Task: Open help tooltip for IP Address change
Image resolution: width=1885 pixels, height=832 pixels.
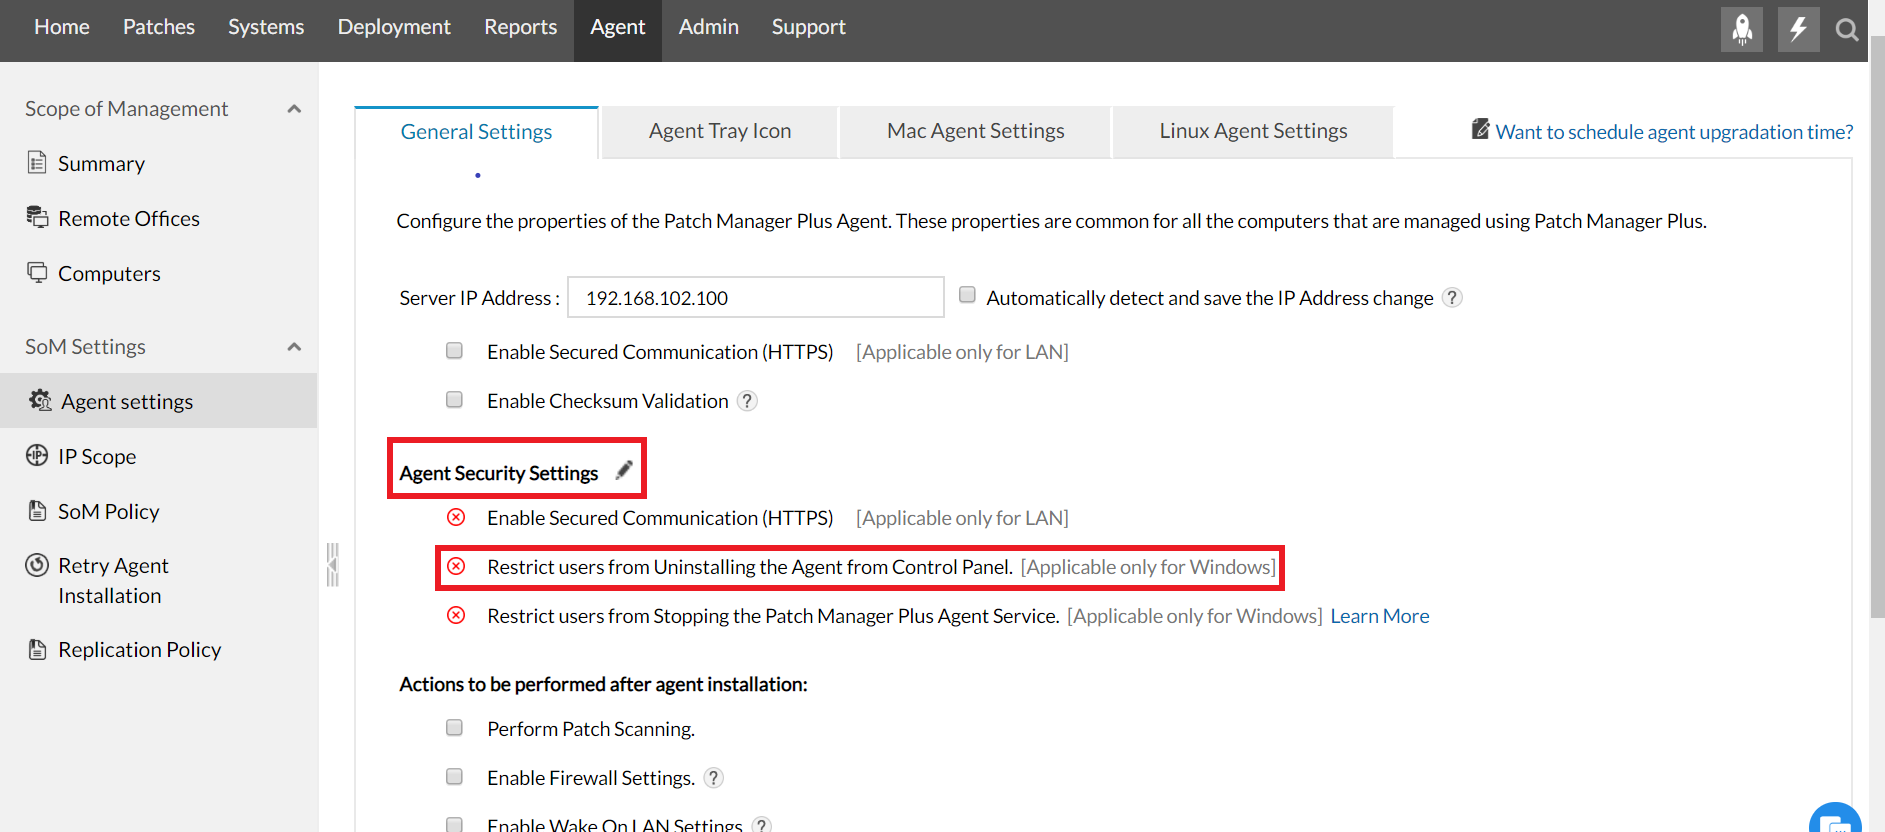Action: click(x=1452, y=298)
